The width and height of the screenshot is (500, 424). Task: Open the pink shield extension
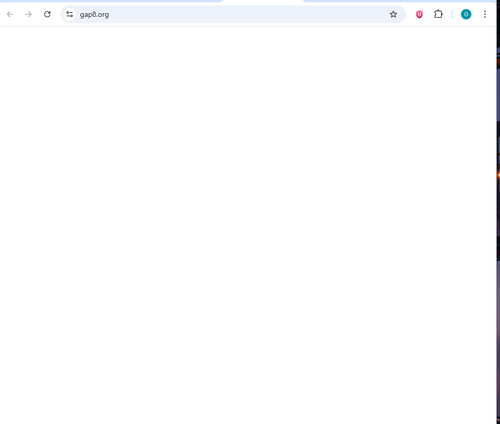(419, 14)
